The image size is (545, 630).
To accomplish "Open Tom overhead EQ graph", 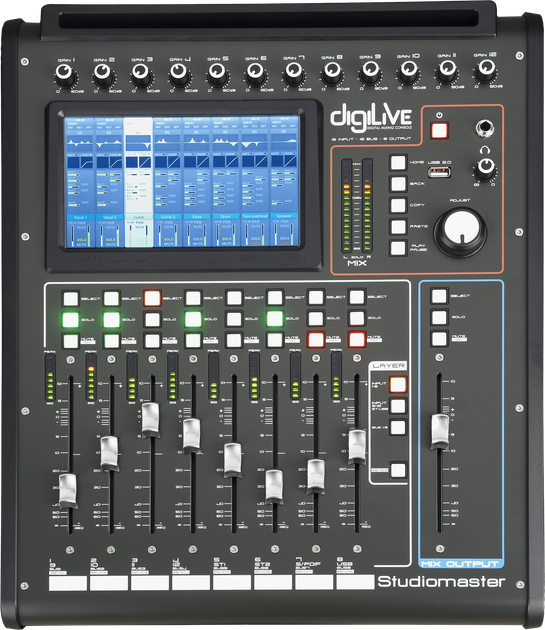I will (255, 143).
